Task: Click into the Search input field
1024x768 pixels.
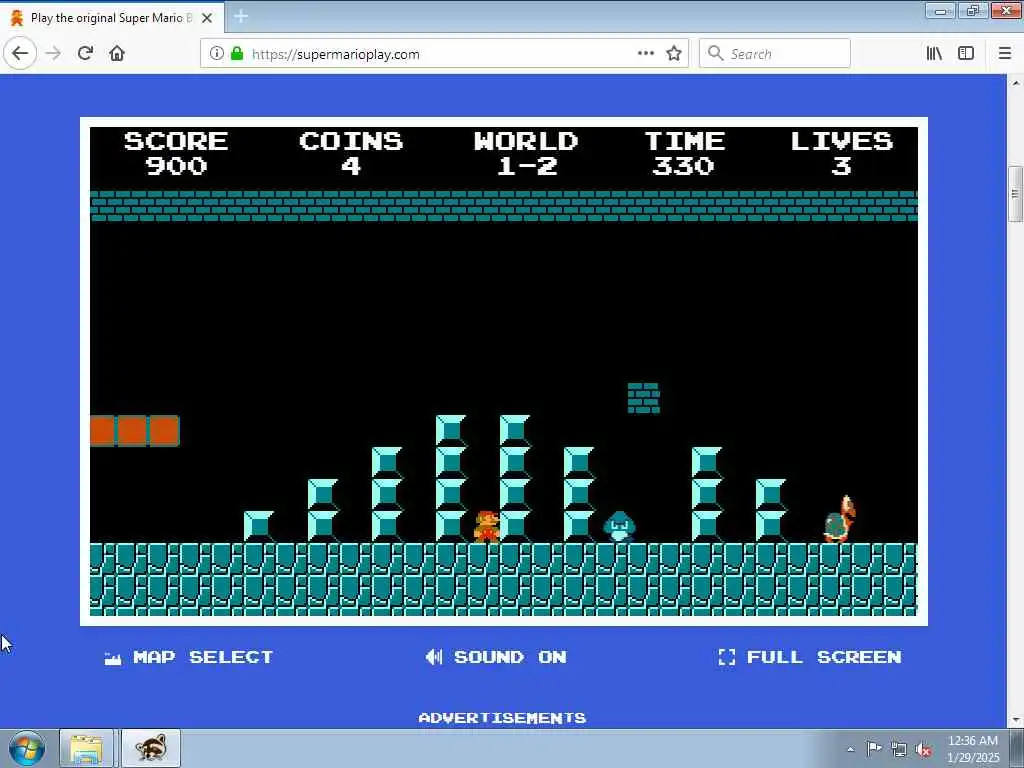Action: 775,54
